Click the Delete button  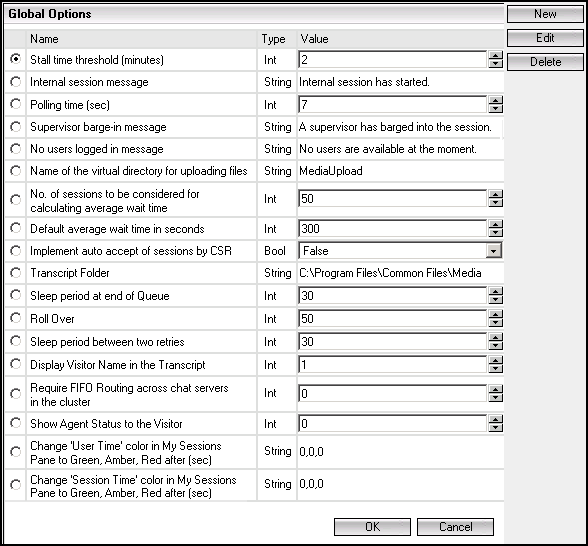(545, 62)
